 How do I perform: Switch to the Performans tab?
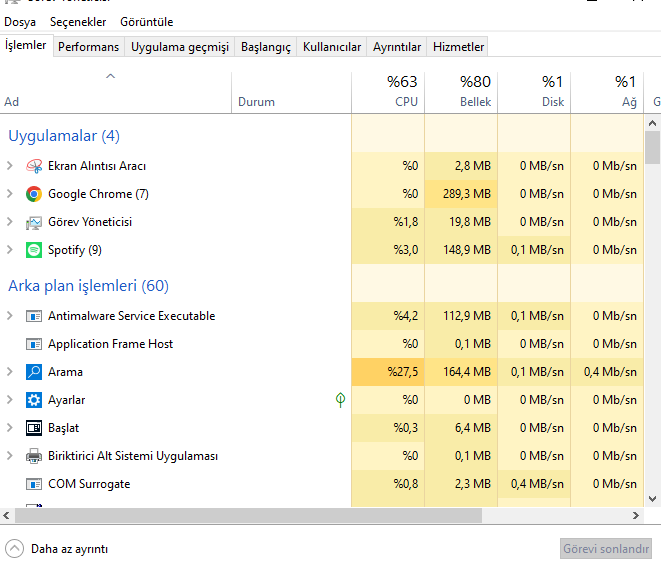point(88,47)
